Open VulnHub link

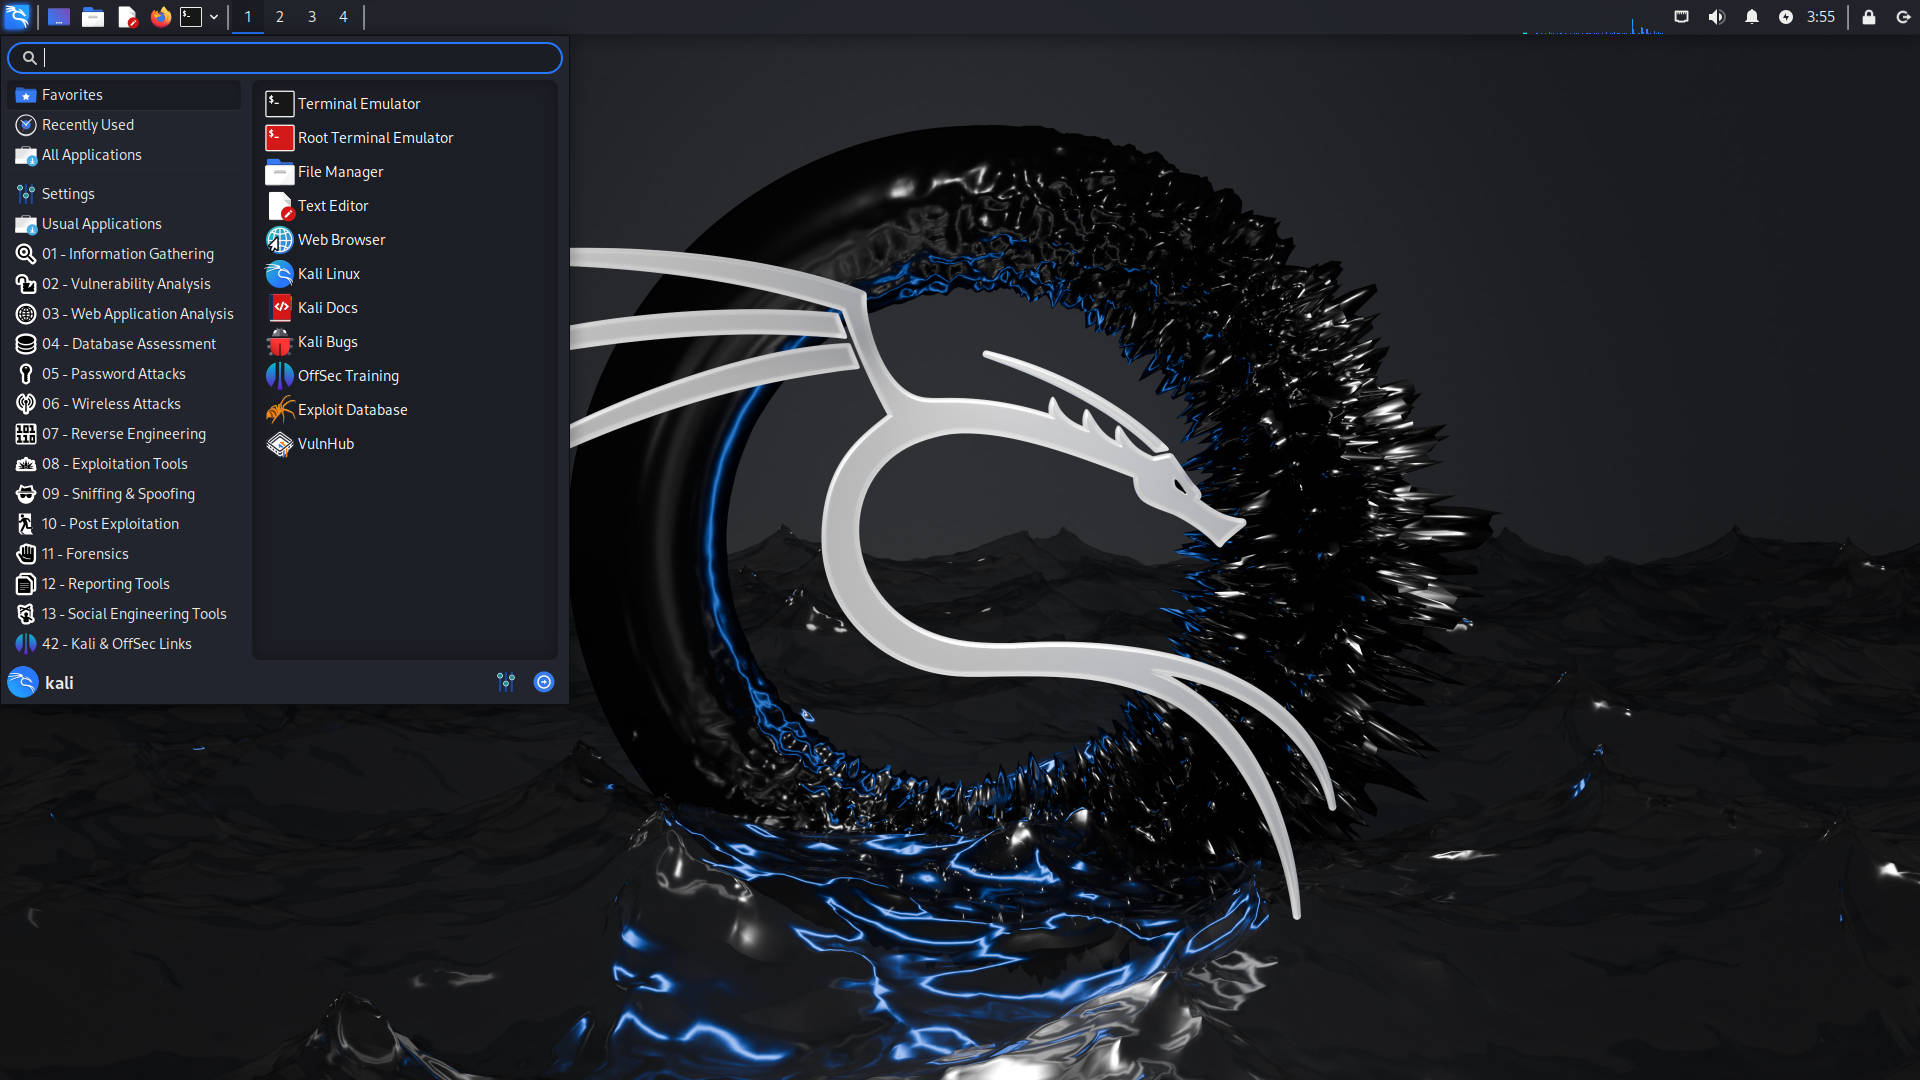tap(326, 443)
